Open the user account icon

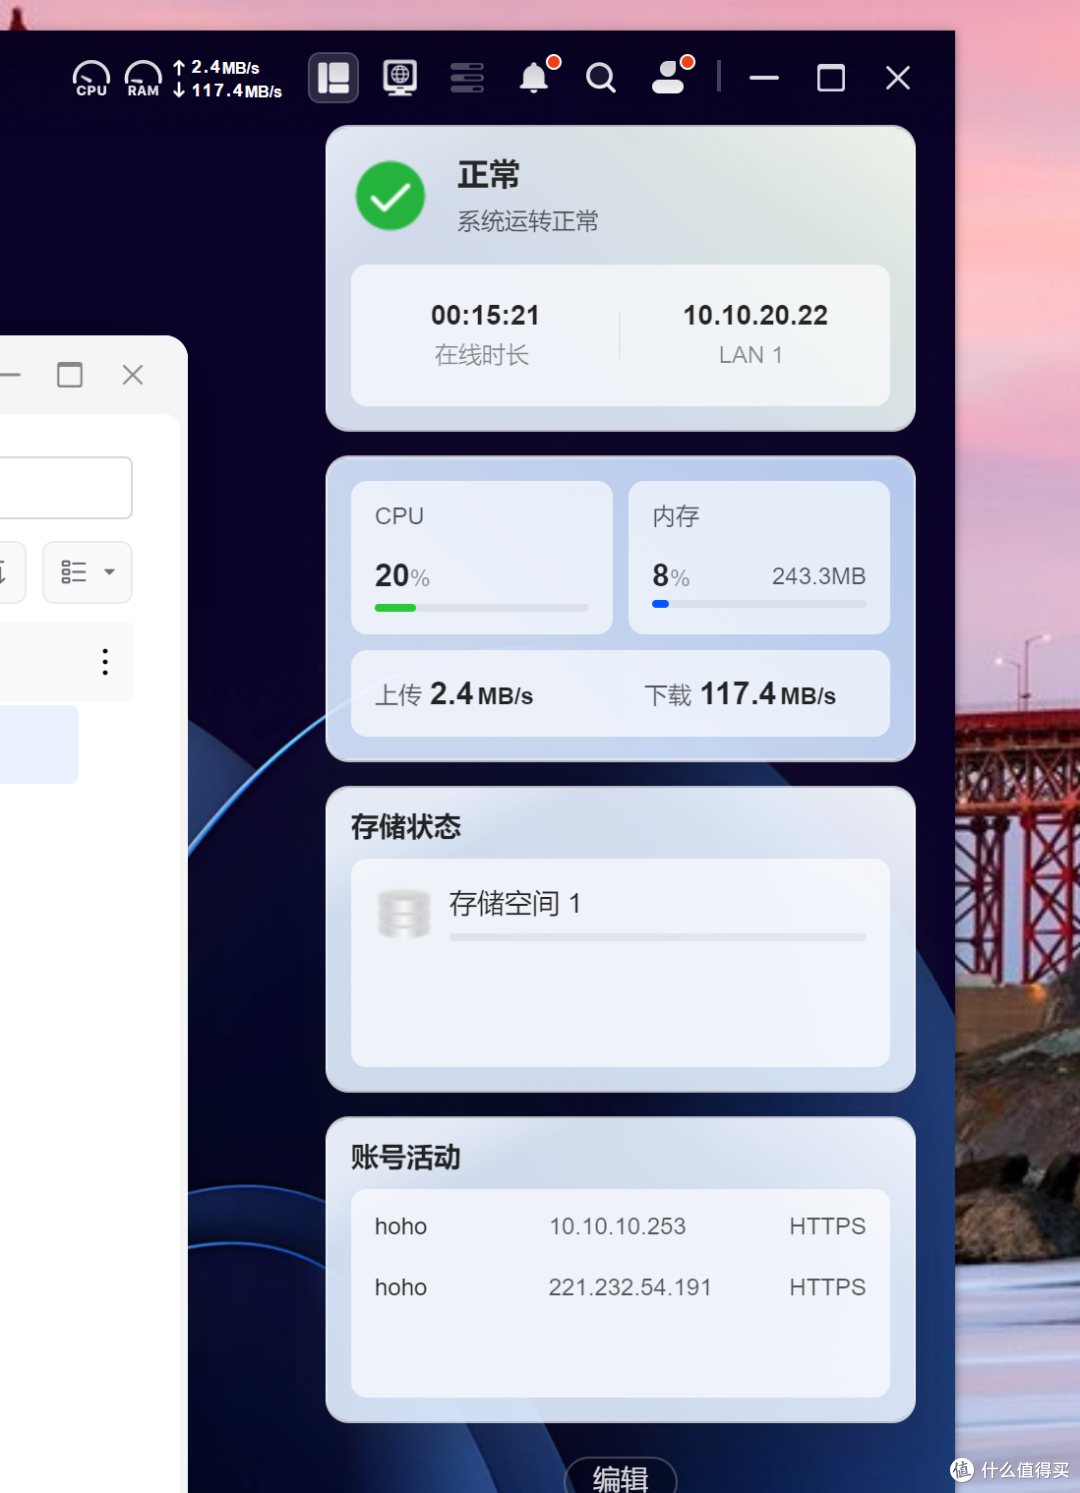coord(668,77)
